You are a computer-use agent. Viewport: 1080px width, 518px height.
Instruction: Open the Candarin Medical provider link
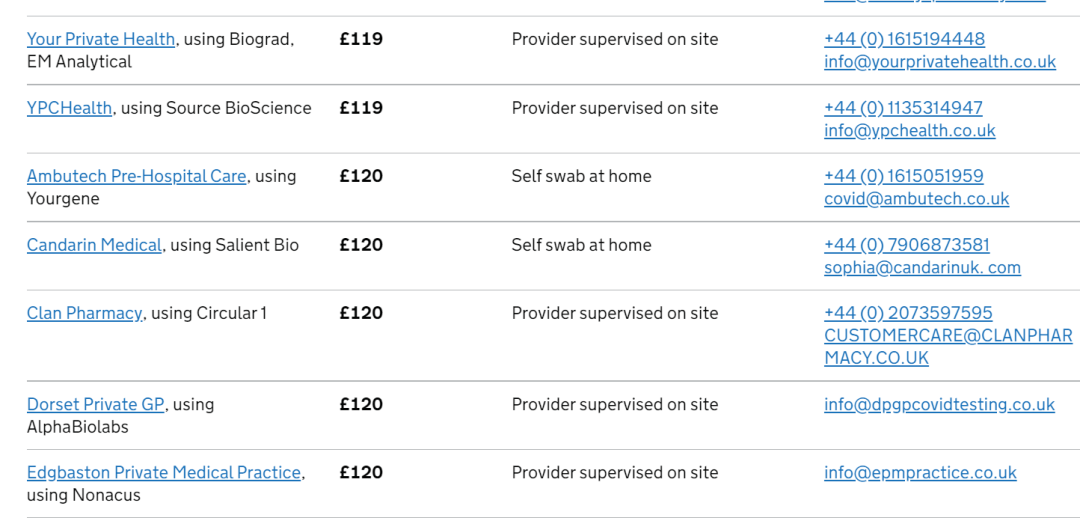[x=94, y=245]
